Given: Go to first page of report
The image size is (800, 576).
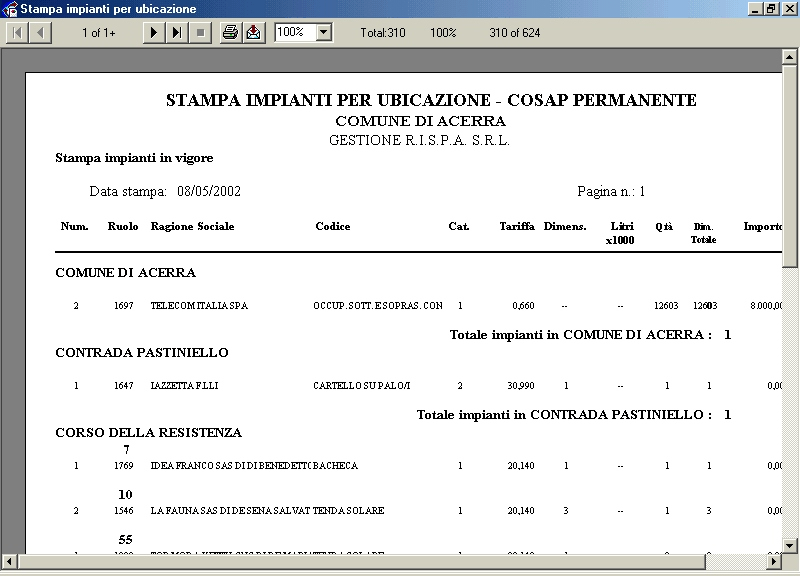Looking at the screenshot, I should click(17, 33).
